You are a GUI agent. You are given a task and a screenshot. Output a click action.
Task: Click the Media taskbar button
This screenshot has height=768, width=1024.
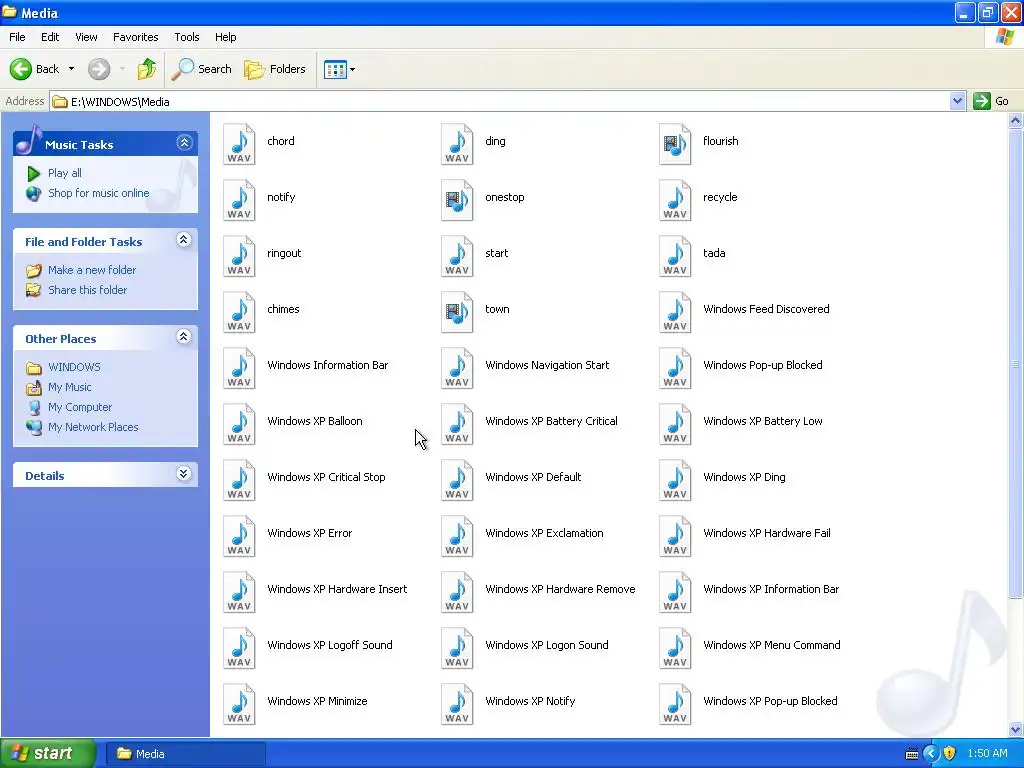[x=185, y=754]
